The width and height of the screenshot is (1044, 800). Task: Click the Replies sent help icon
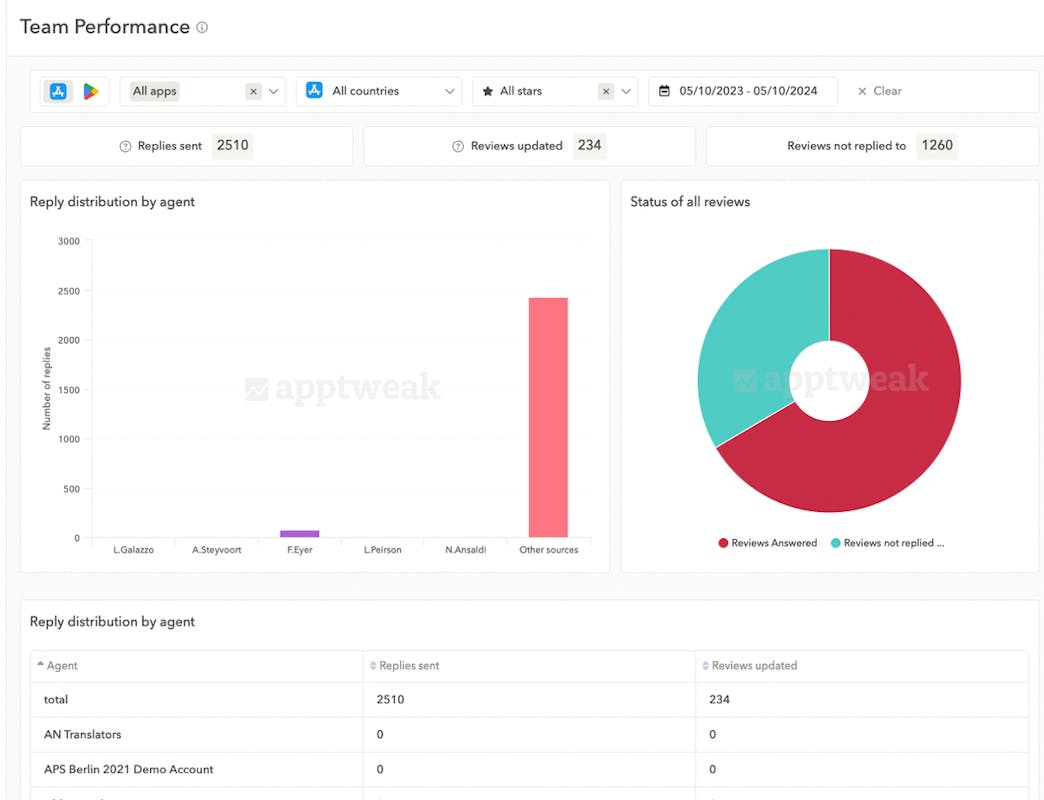125,146
